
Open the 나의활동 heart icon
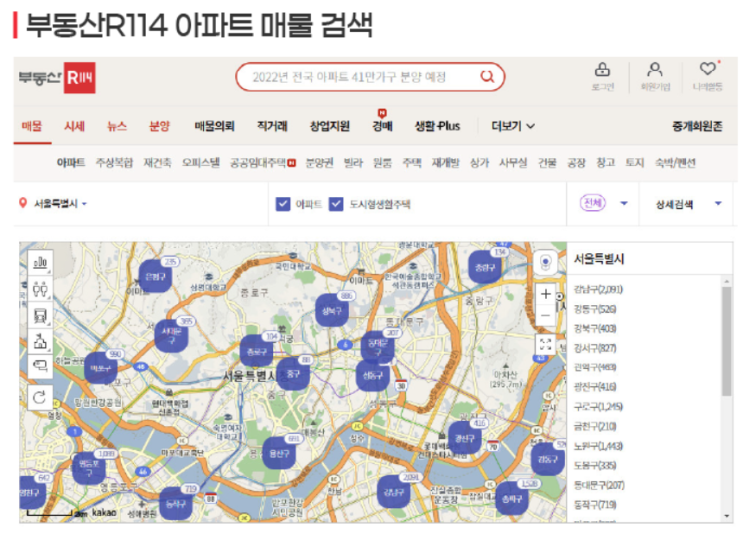[x=708, y=69]
